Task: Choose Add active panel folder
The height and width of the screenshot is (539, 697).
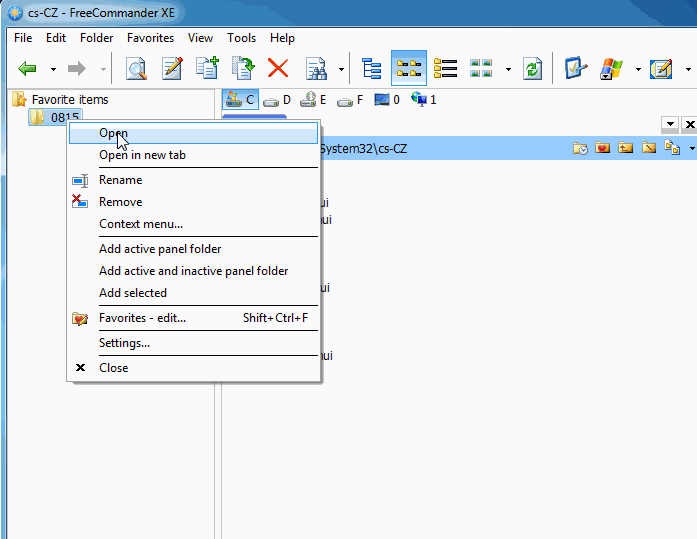Action: point(194,249)
